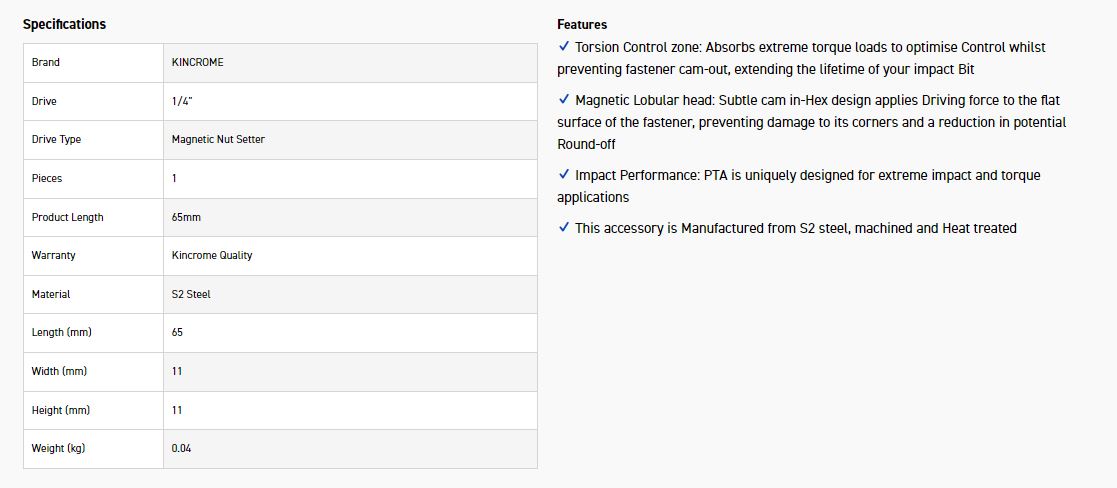Screen dimensions: 1117x488
Task: Click the checkmark beside S2 steel feature
Action: click(x=564, y=228)
